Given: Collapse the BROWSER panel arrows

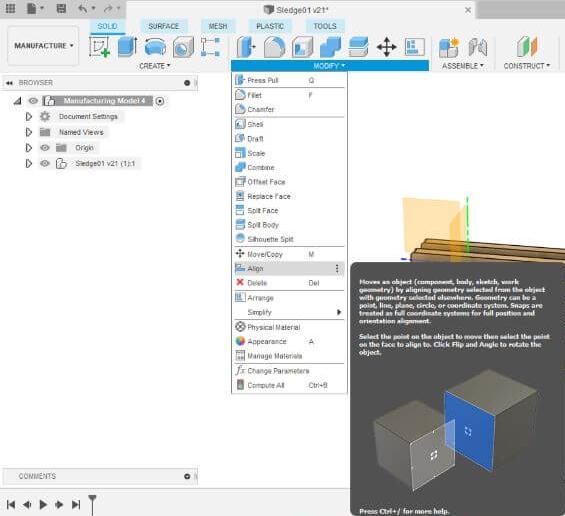Looking at the screenshot, I should [x=9, y=83].
